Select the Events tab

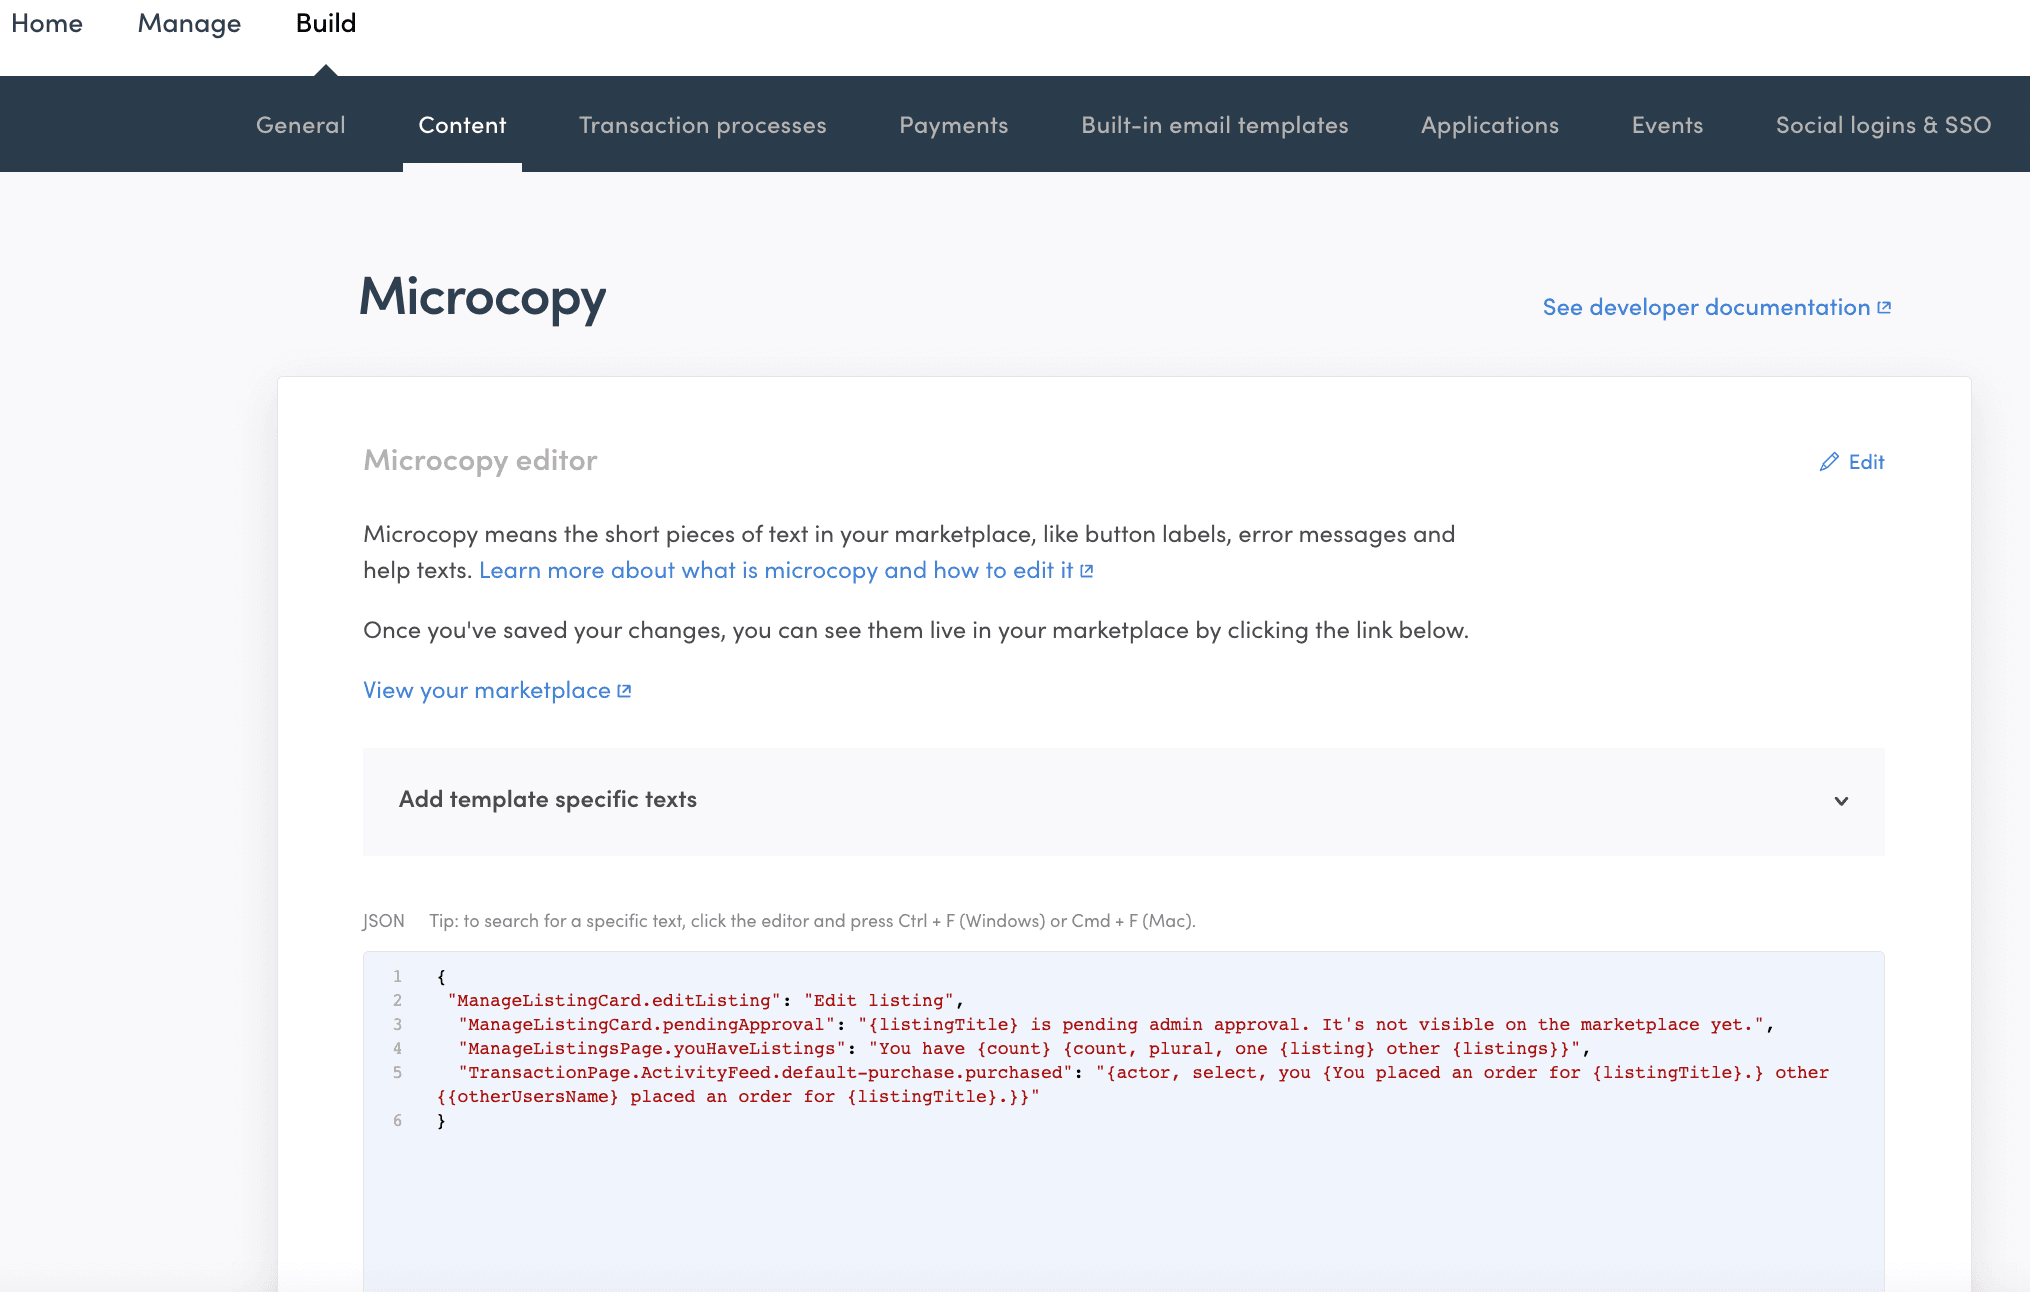[x=1667, y=125]
